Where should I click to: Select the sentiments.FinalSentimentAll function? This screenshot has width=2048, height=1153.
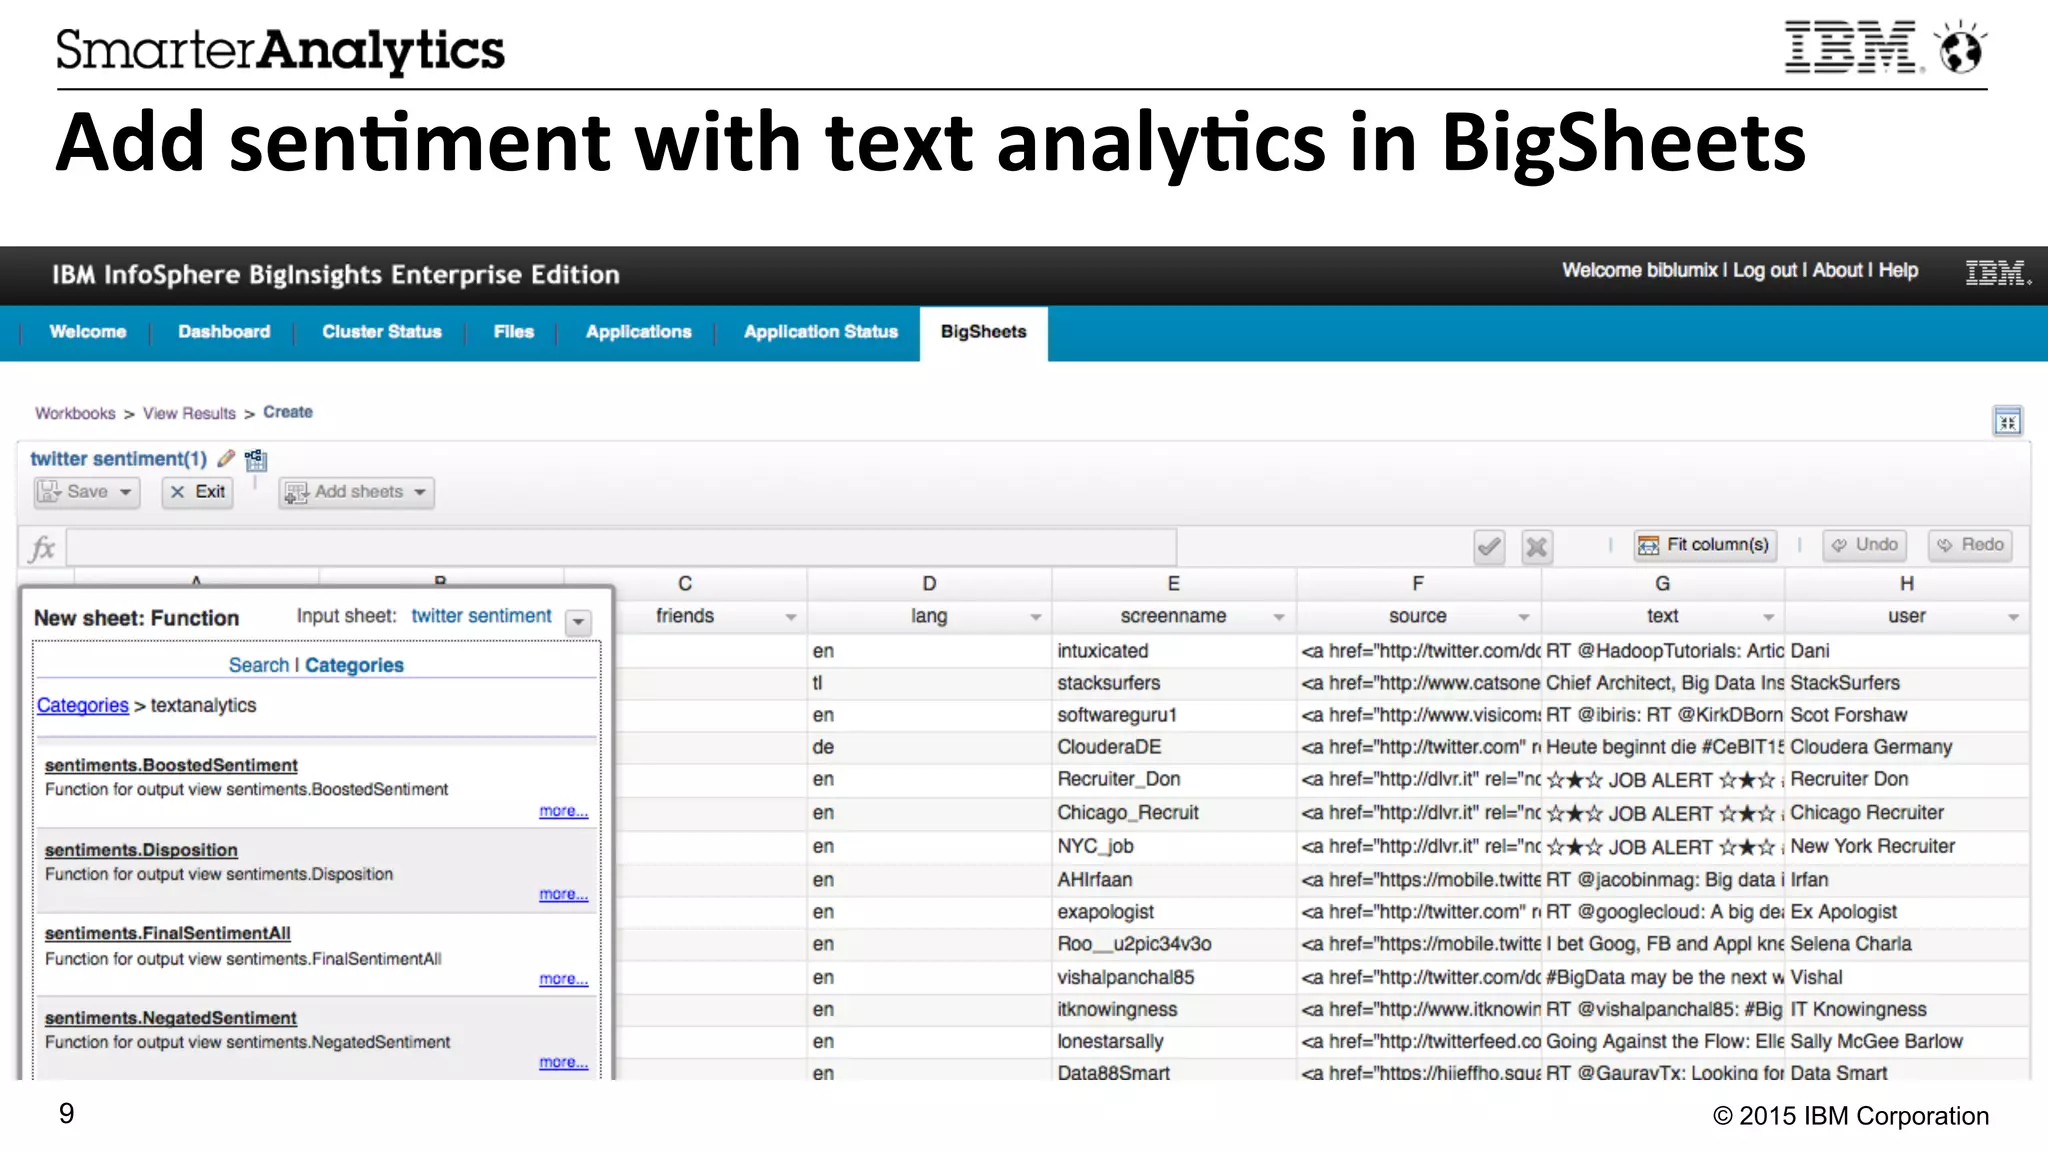pos(168,933)
